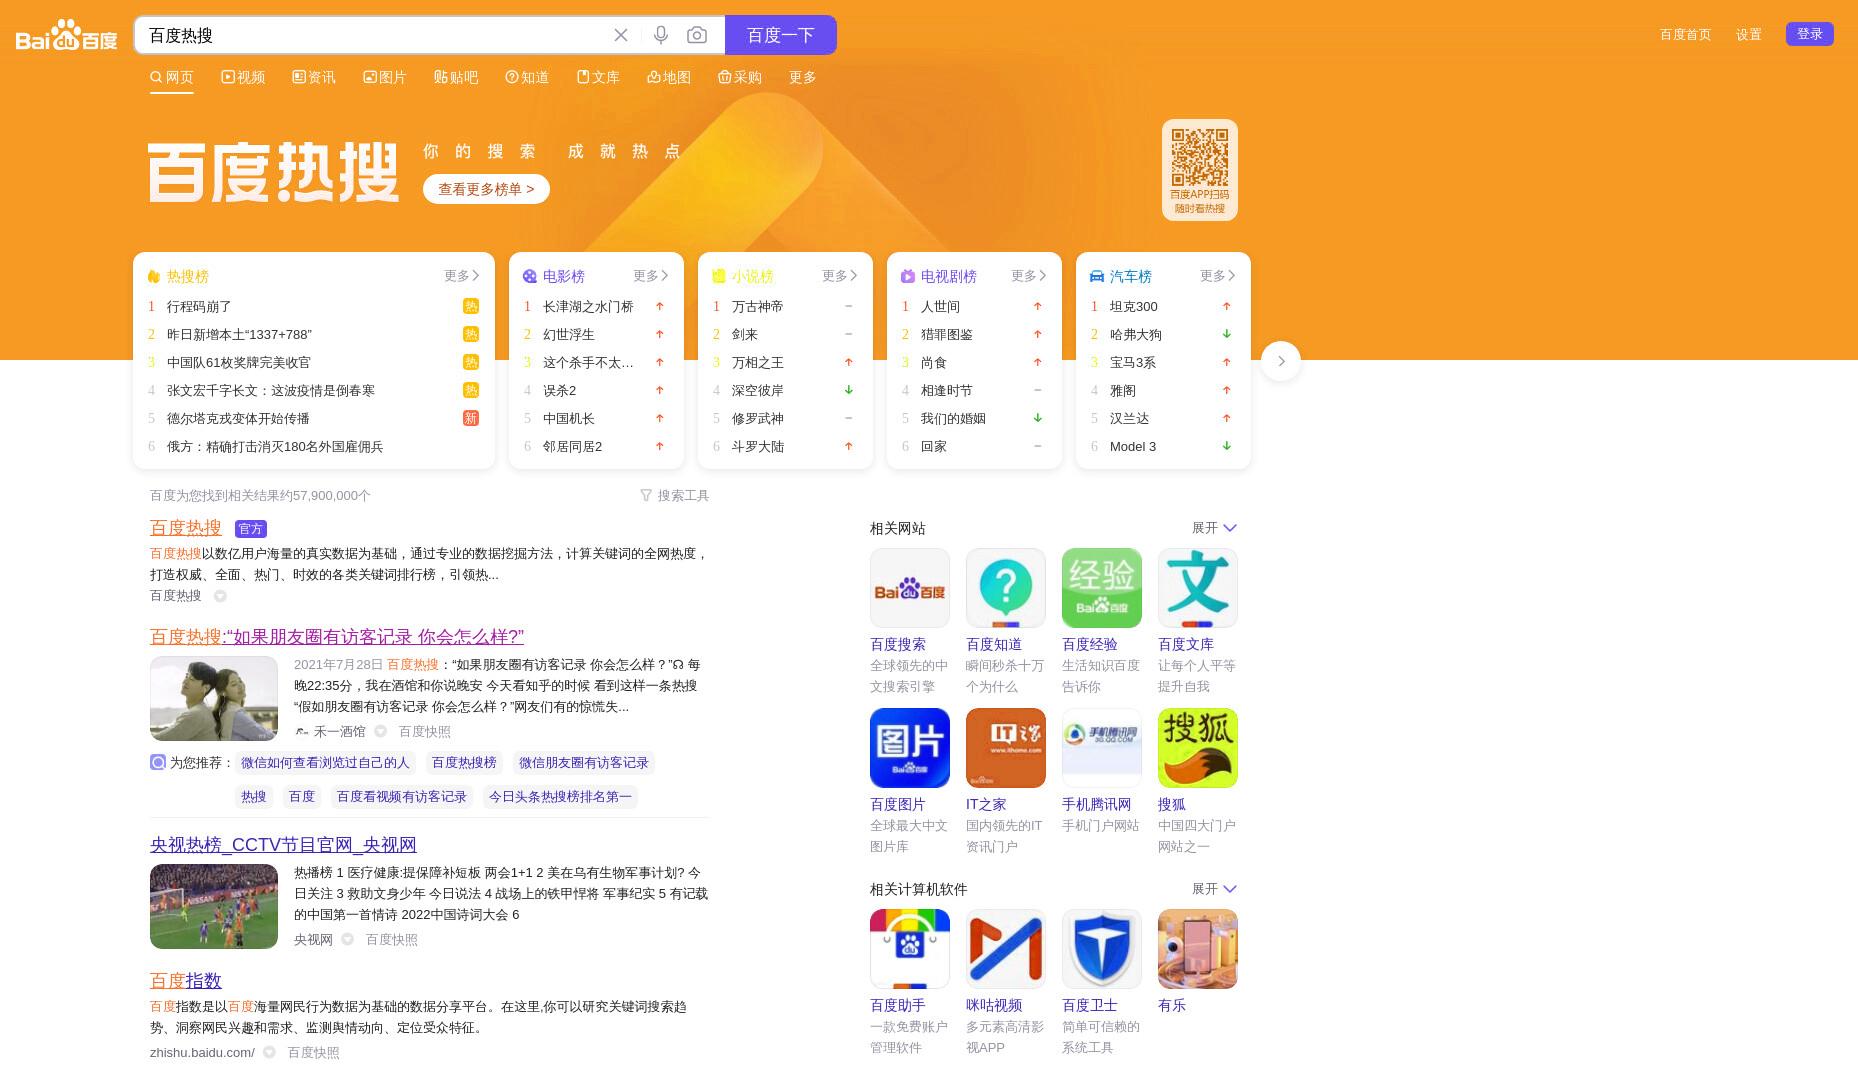Open car ranking item 坦克300
Screen dimensions: 1858x1080
[1134, 306]
